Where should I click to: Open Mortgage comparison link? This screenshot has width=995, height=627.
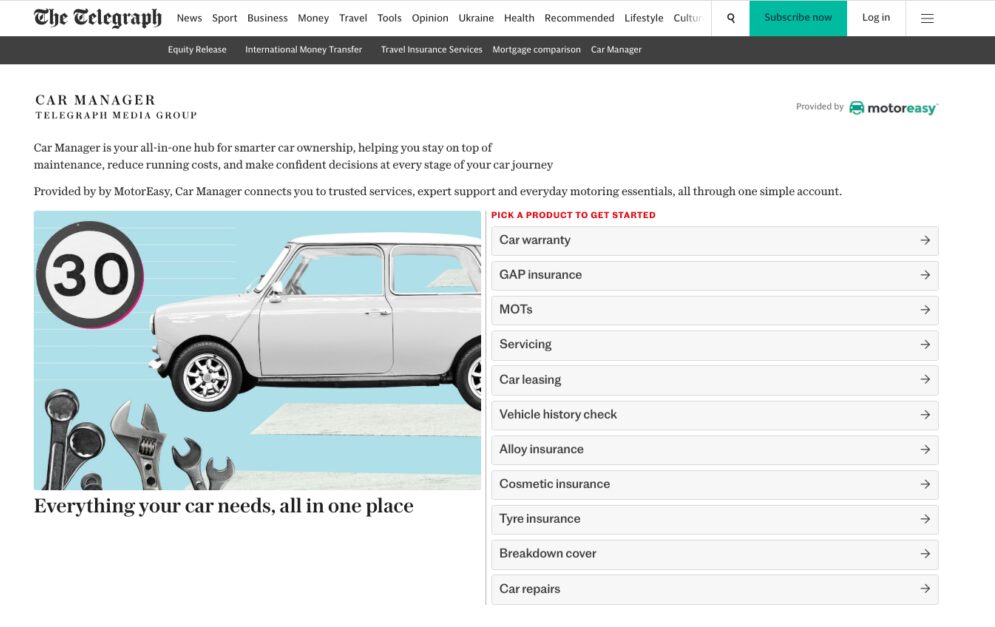tap(536, 50)
